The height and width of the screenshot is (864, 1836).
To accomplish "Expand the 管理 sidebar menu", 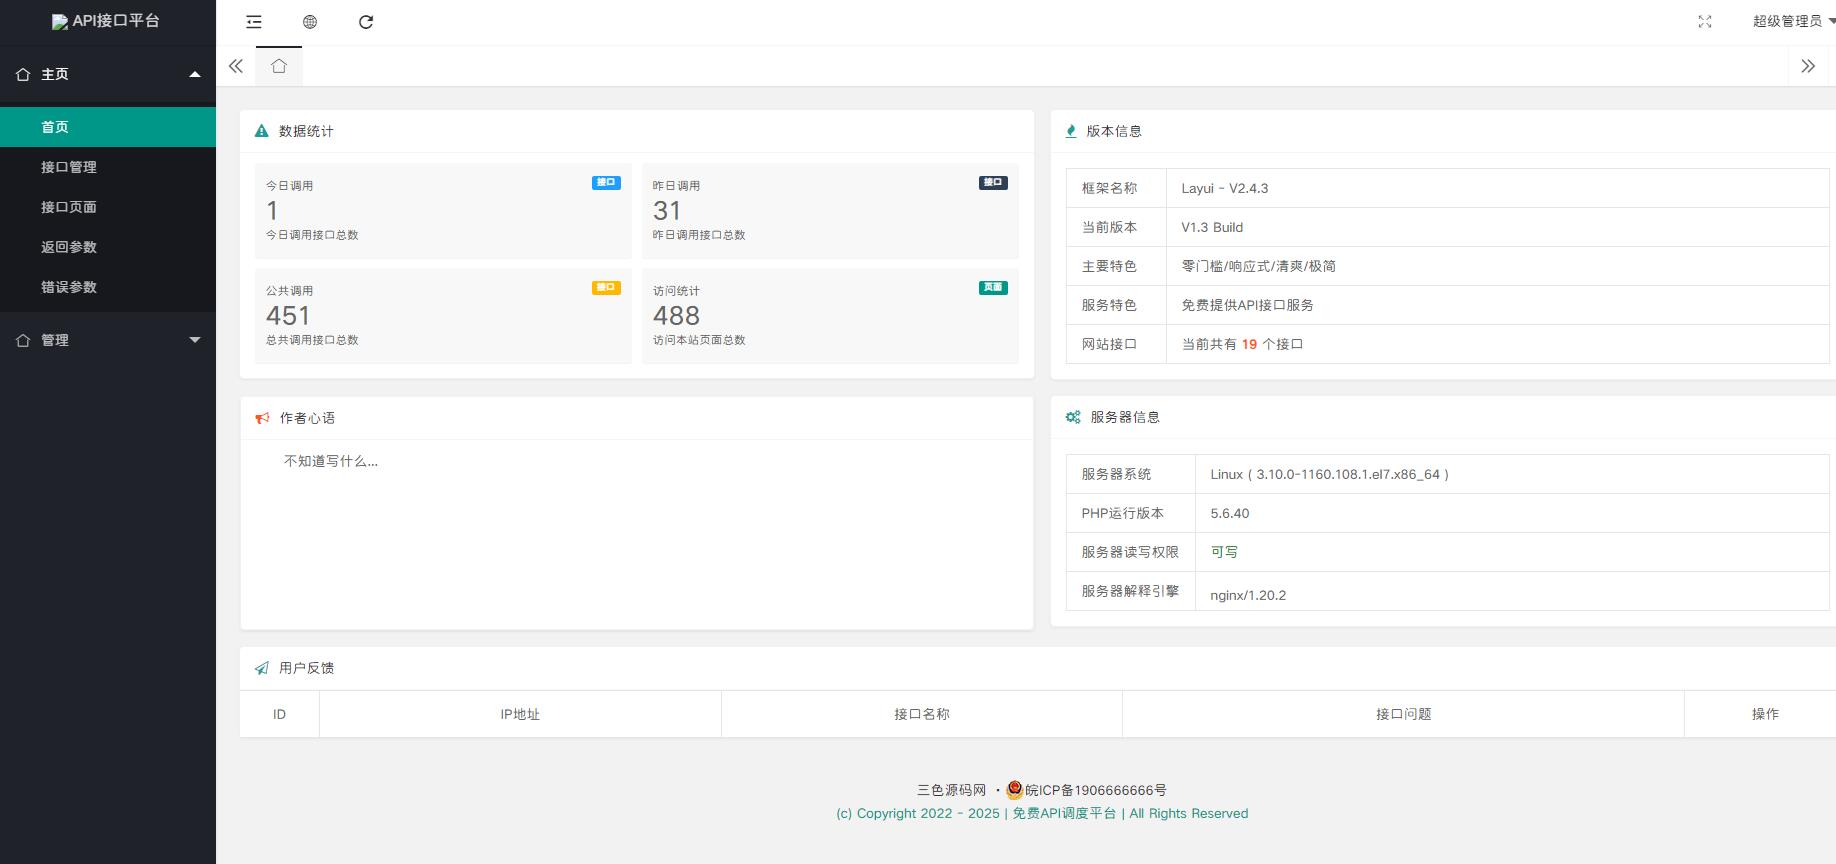I will point(107,340).
